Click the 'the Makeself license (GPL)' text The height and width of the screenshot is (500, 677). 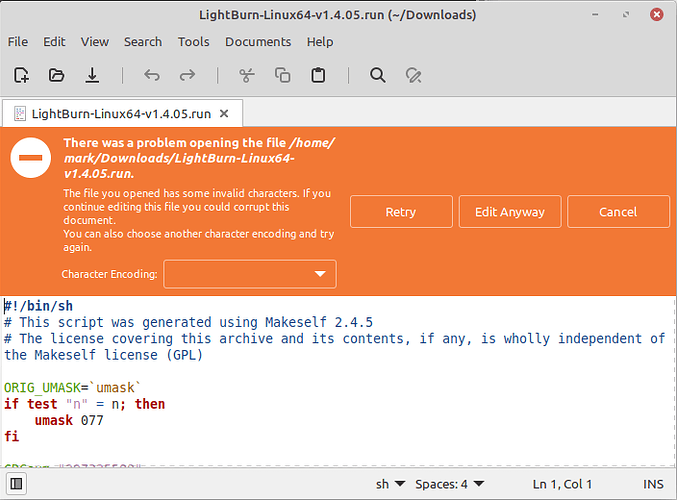(x=103, y=355)
